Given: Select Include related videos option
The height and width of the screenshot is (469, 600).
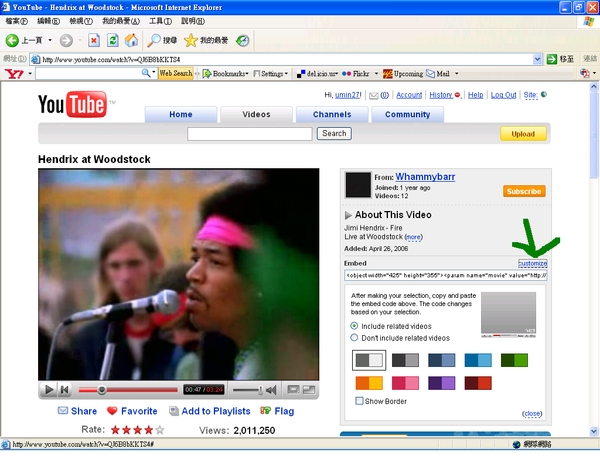Looking at the screenshot, I should (354, 326).
